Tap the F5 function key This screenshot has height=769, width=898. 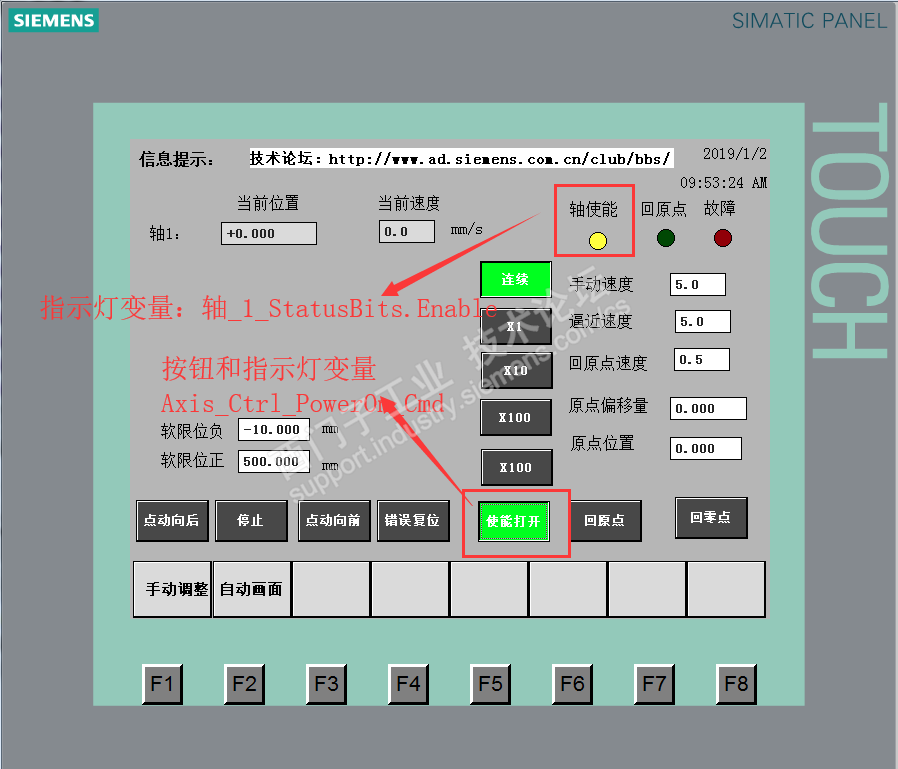490,684
